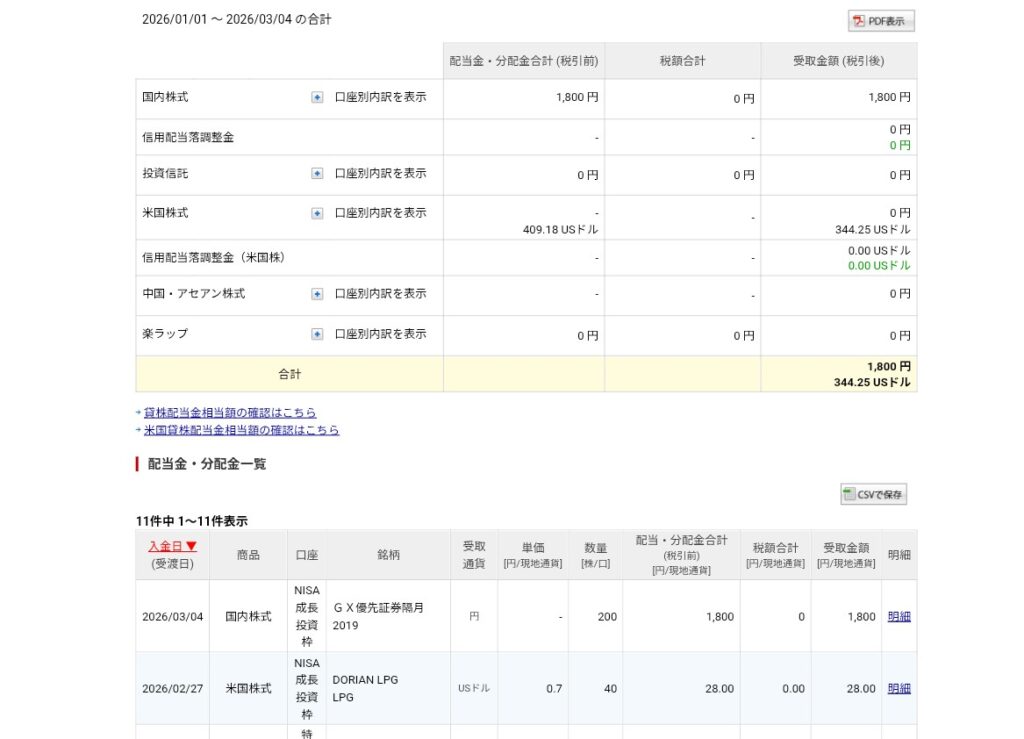Show 口座別内訳を表示 for 中国・アセアン株式 row
The height and width of the screenshot is (739, 1024).
[380, 294]
